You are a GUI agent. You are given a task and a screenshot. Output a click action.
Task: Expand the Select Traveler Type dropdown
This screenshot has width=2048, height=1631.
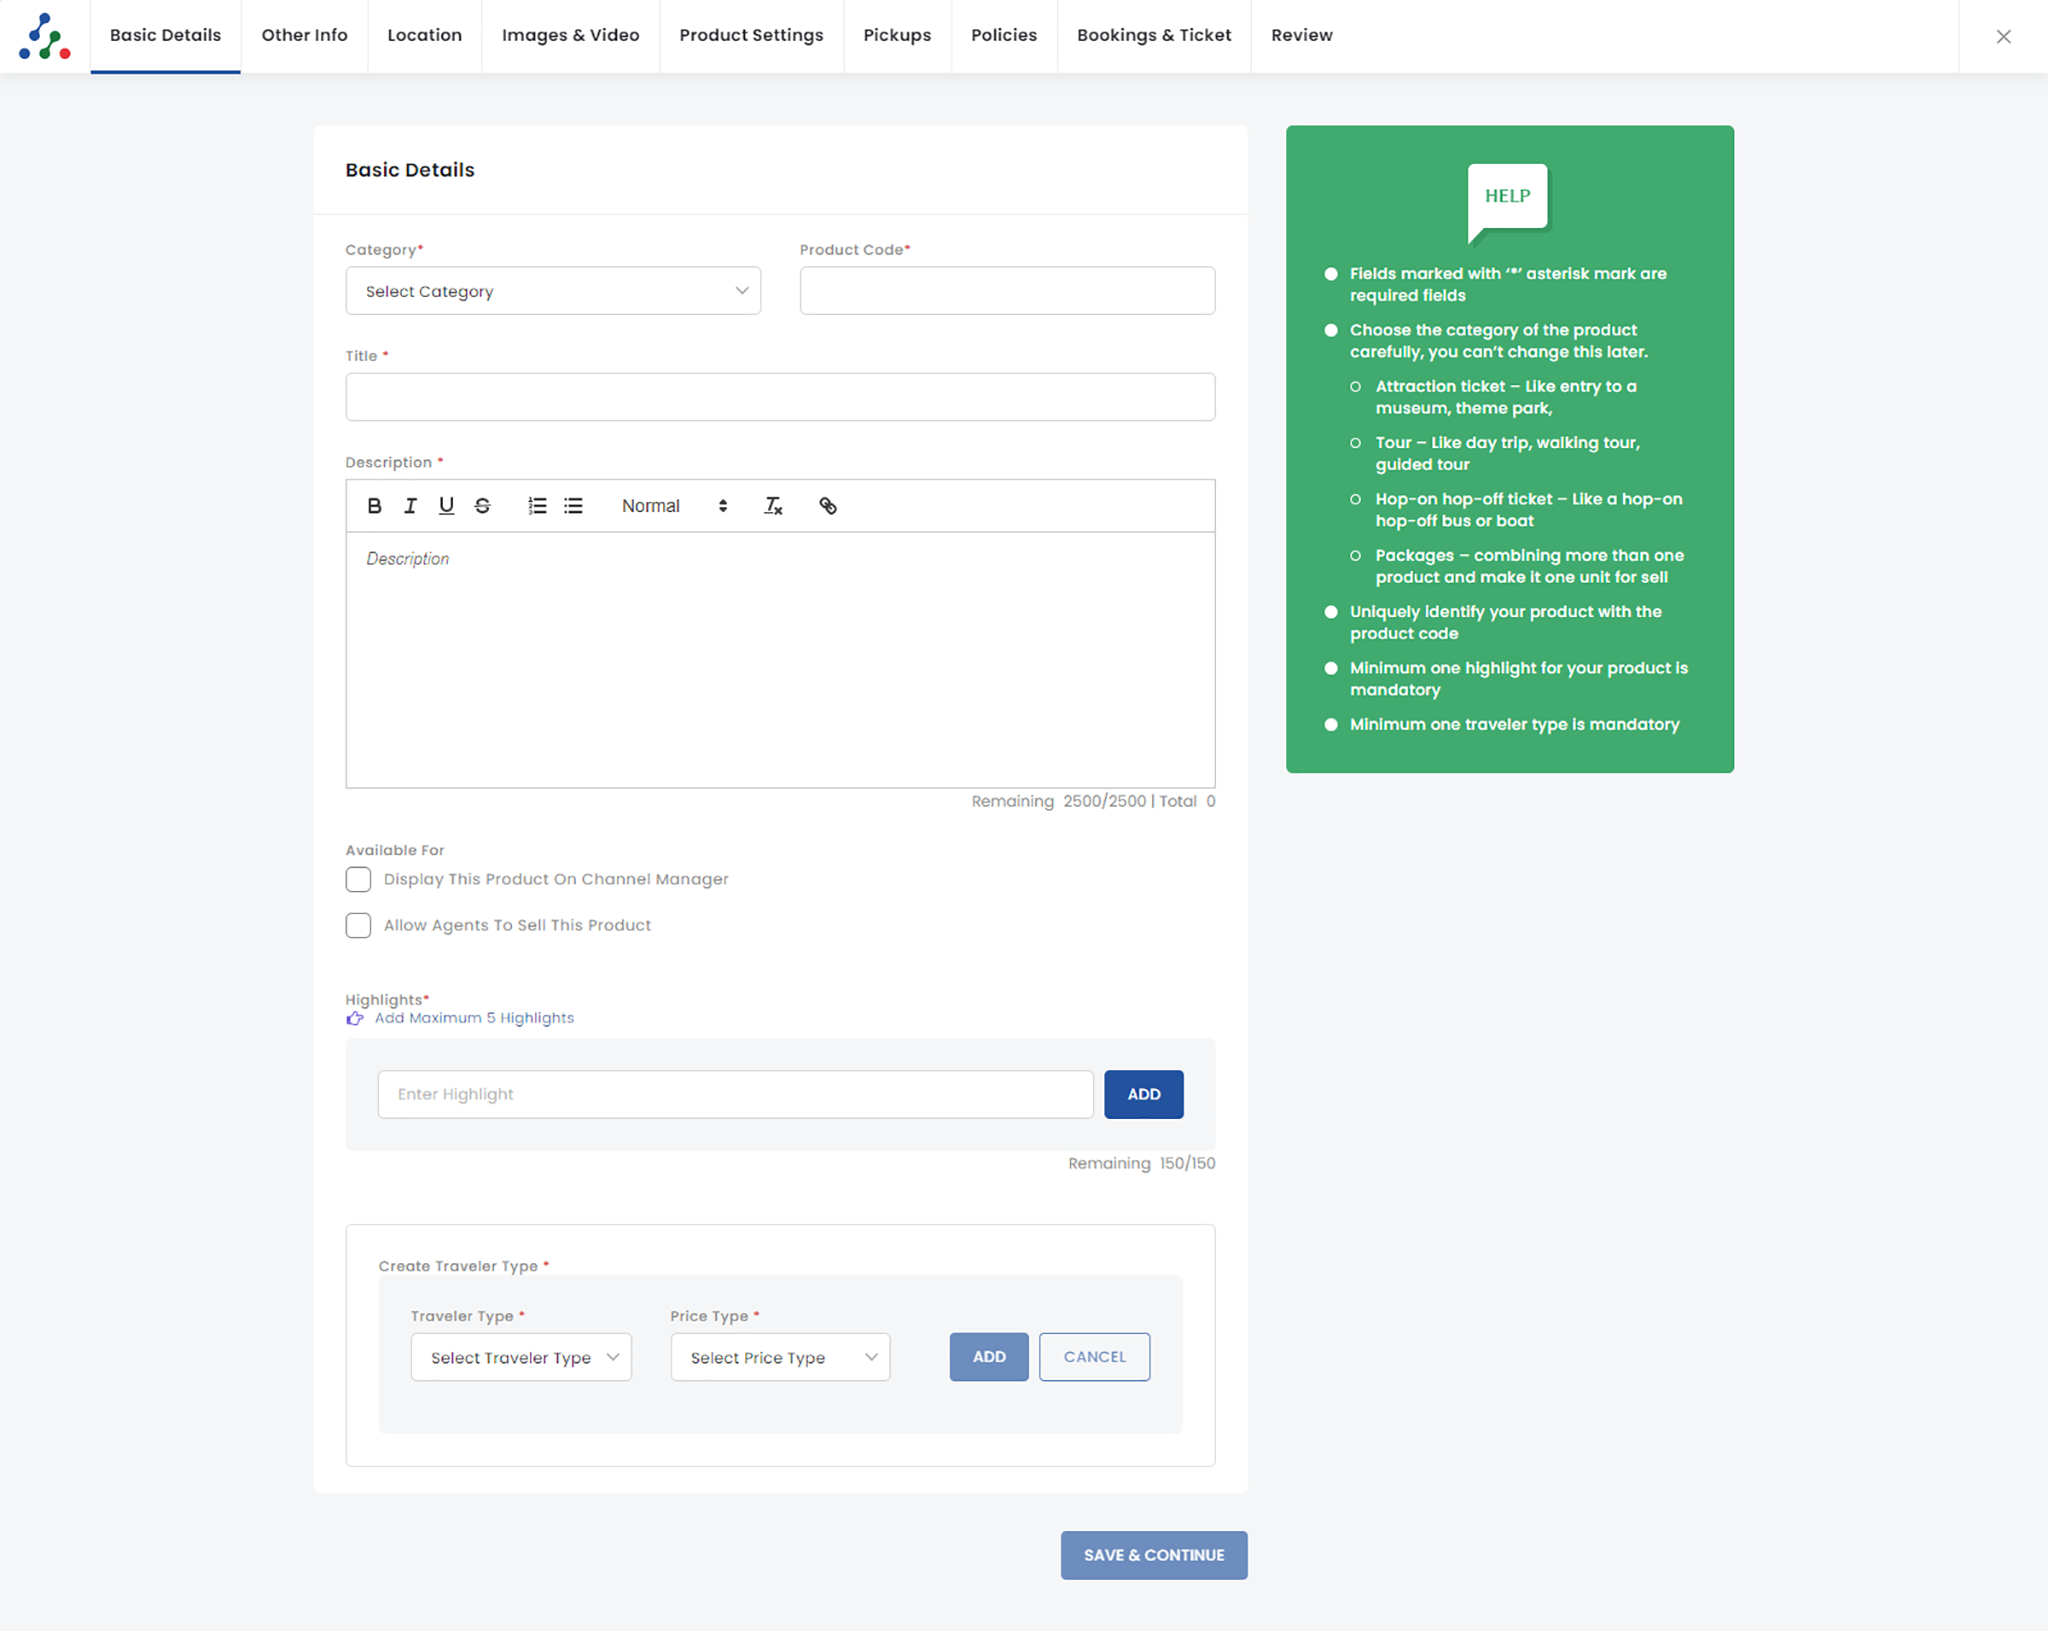point(521,1357)
